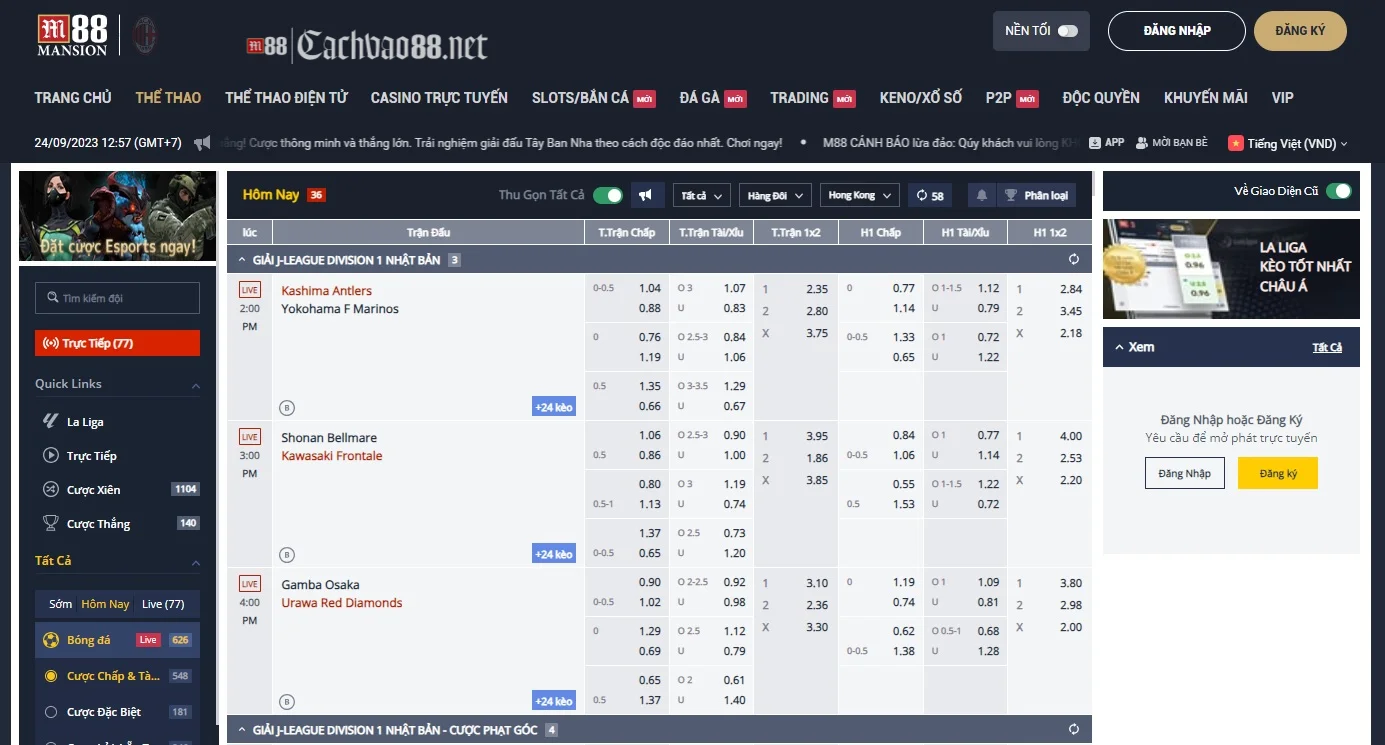The width and height of the screenshot is (1385, 745).
Task: Toggle the Nền Tối dark mode switch
Action: (1068, 31)
